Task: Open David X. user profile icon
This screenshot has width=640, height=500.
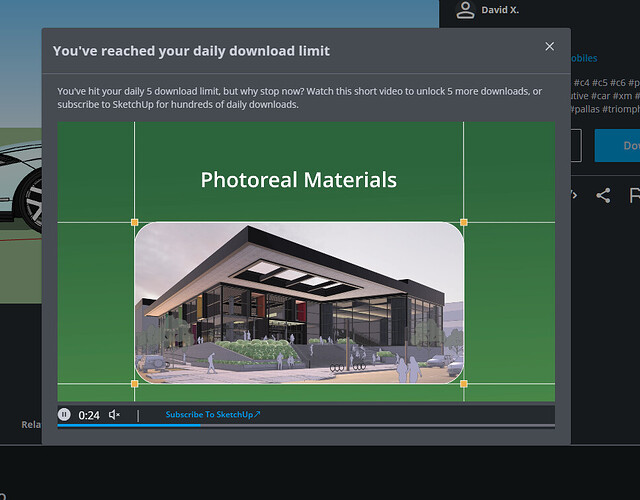Action: pyautogui.click(x=464, y=10)
